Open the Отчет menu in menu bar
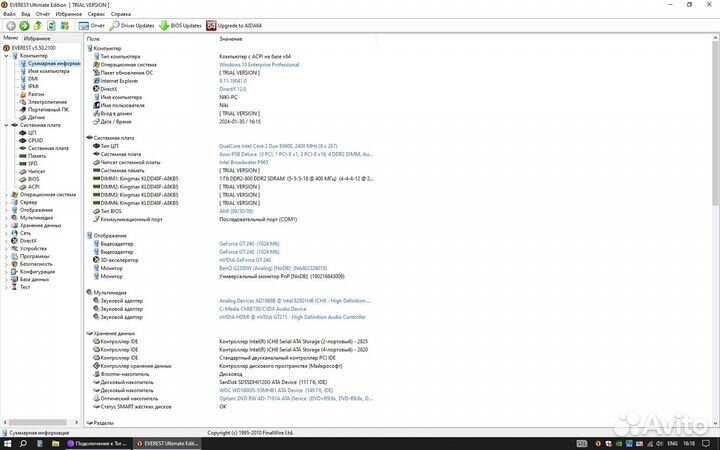Screen dimensions: 720x450 pos(43,14)
